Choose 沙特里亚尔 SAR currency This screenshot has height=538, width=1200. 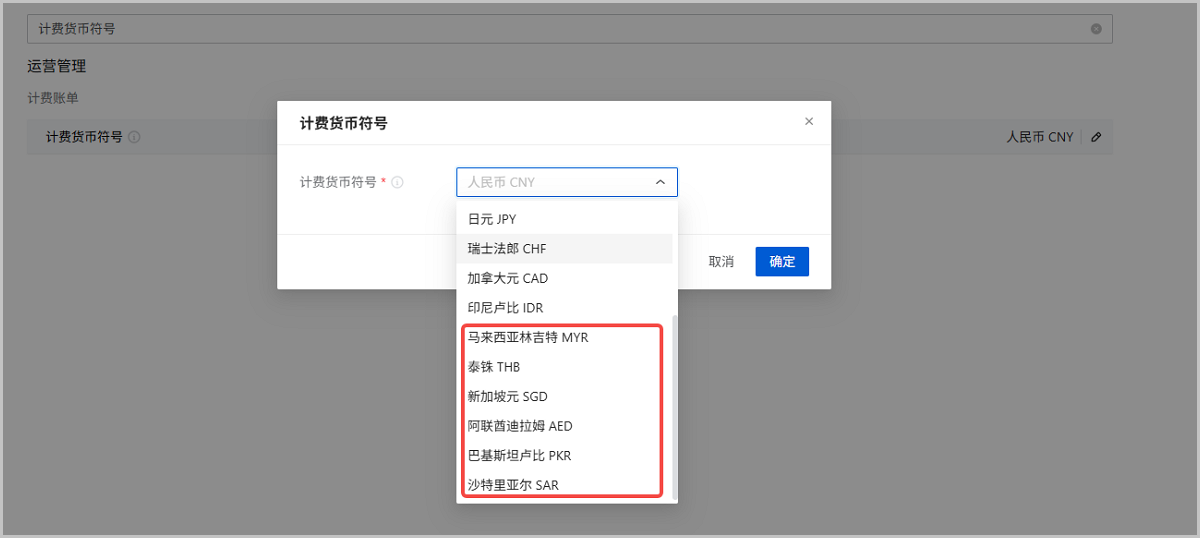pyautogui.click(x=513, y=485)
